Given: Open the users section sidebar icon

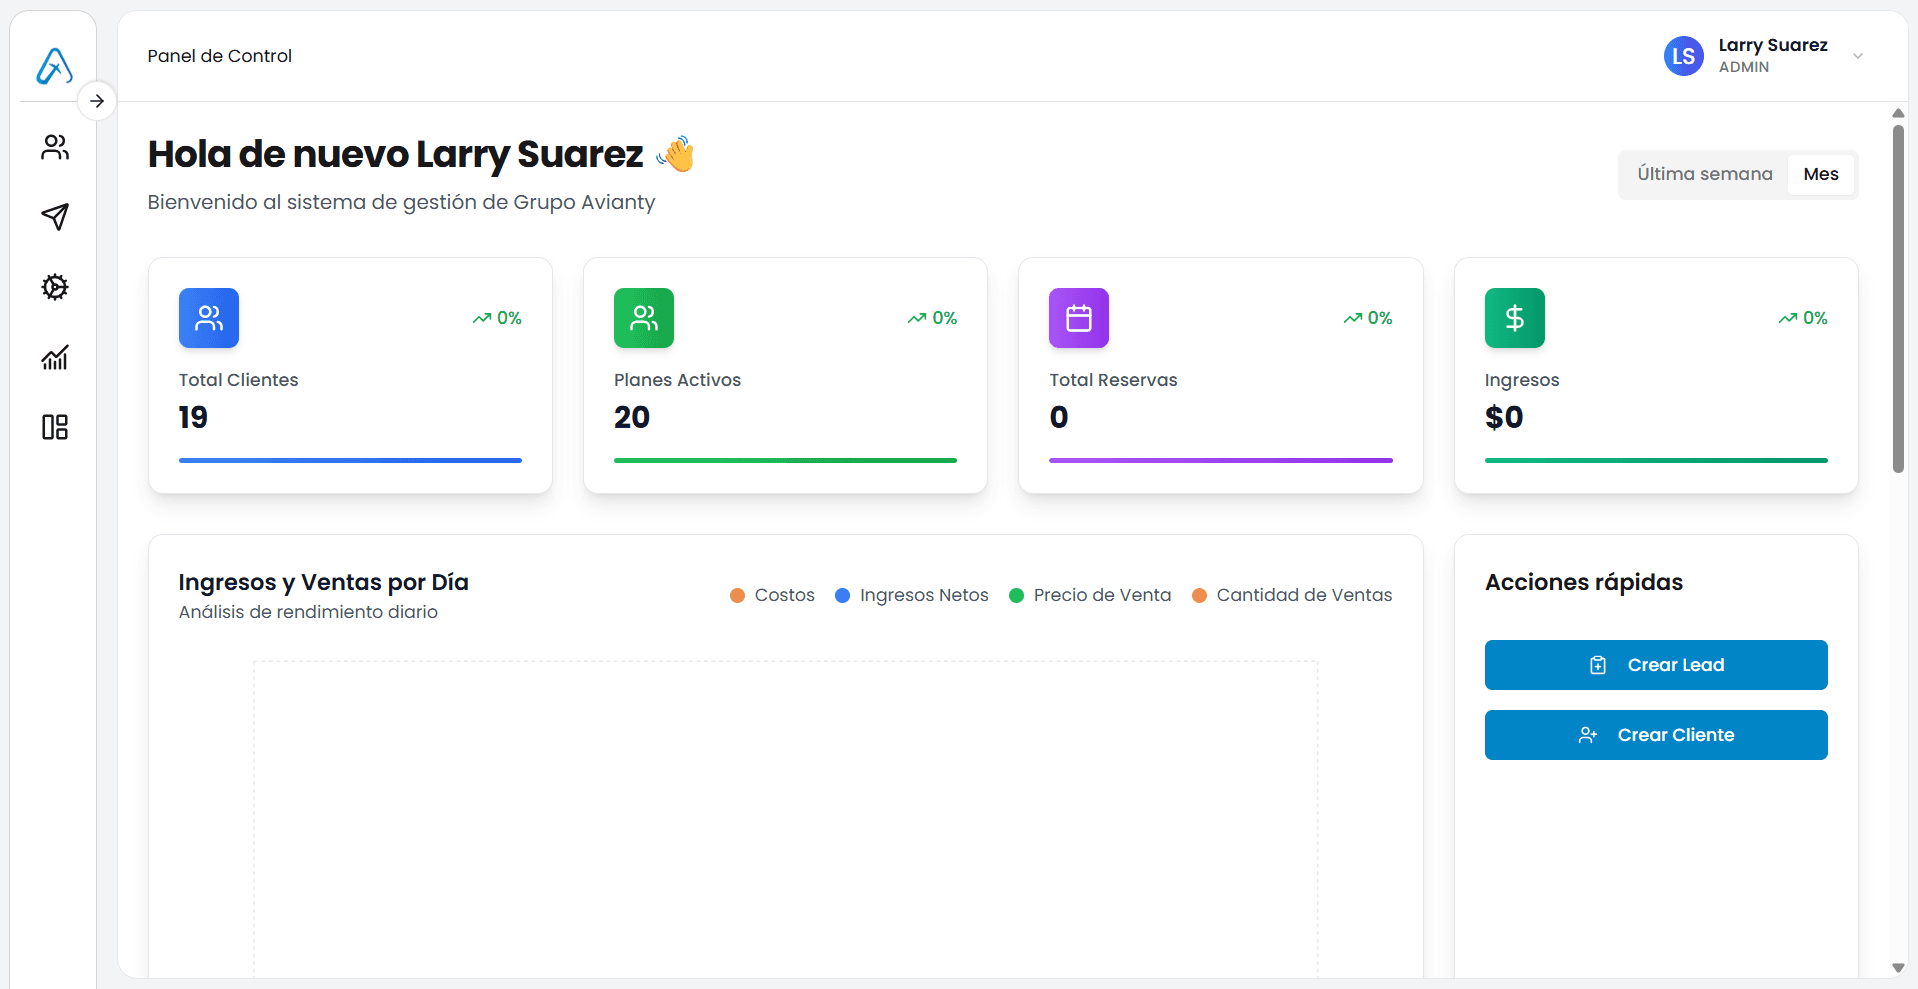Looking at the screenshot, I should (x=55, y=147).
